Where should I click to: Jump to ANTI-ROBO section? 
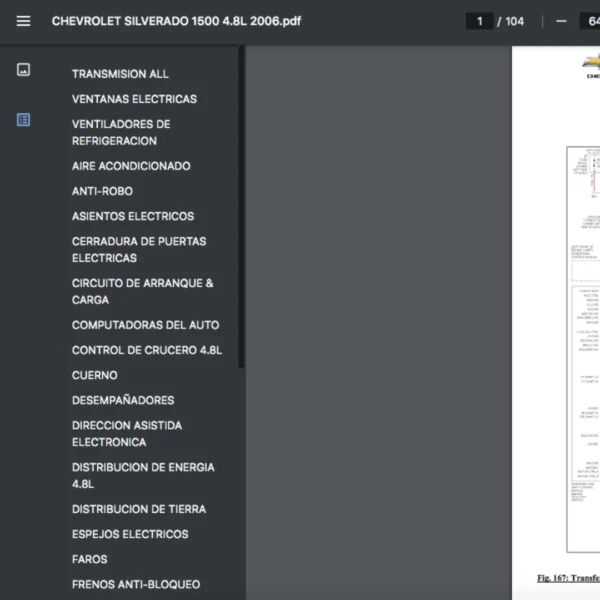[102, 191]
